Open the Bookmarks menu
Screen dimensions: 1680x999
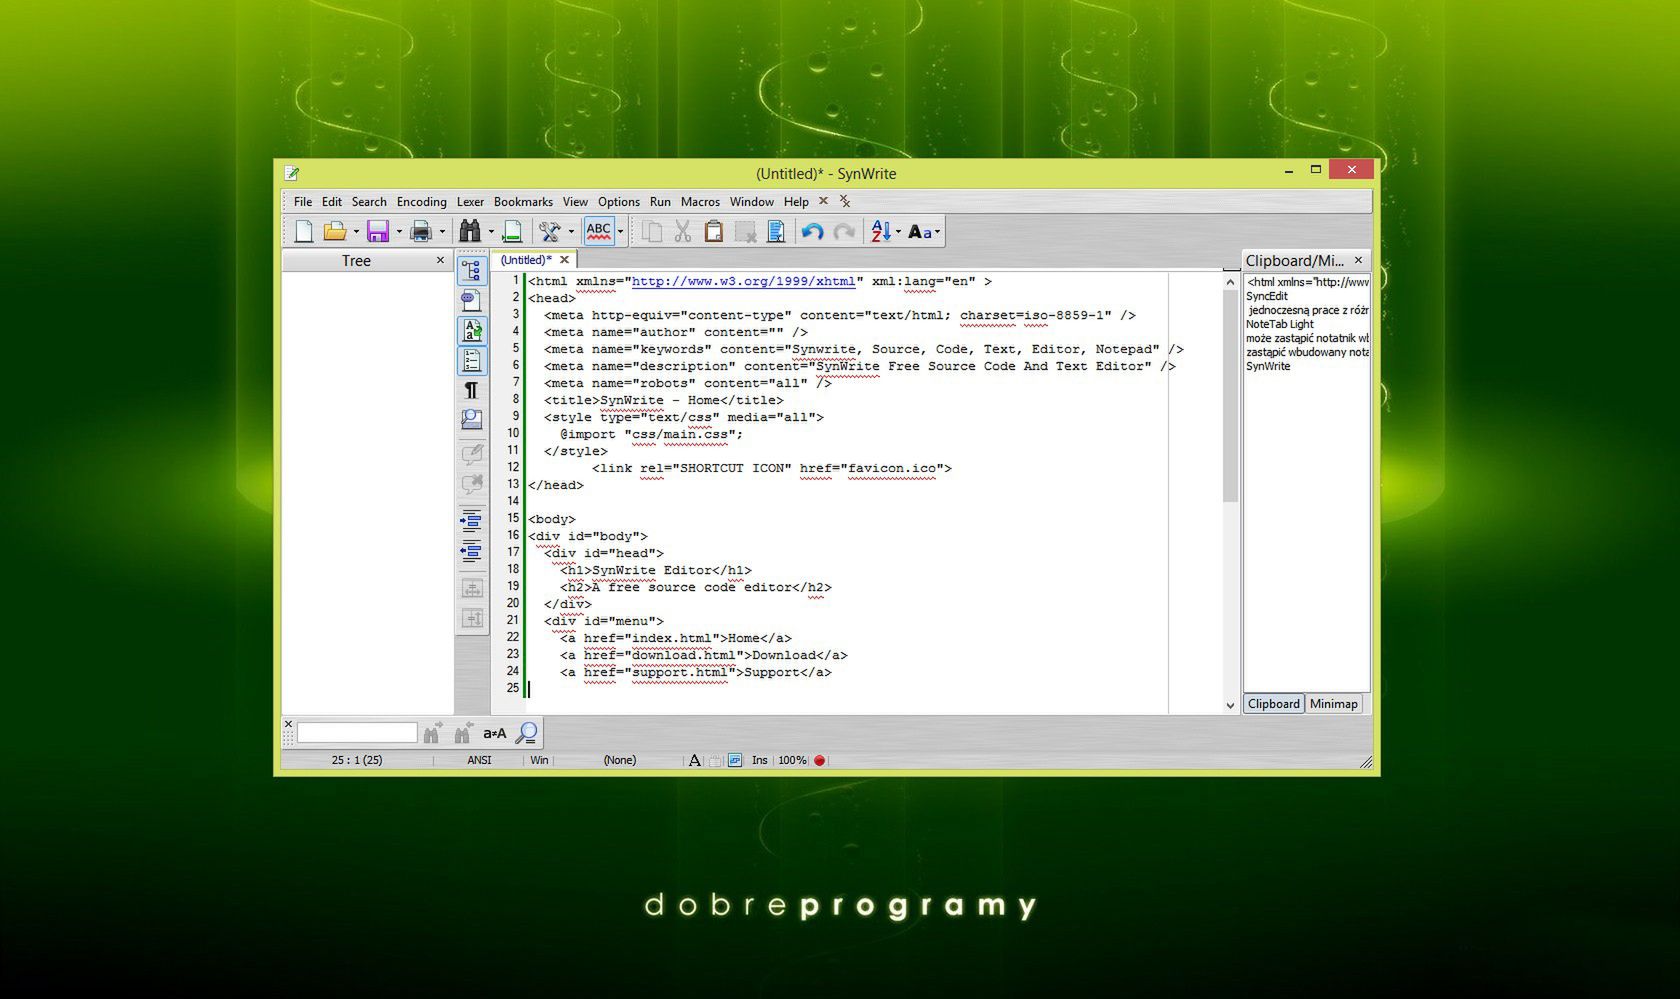[x=523, y=202]
